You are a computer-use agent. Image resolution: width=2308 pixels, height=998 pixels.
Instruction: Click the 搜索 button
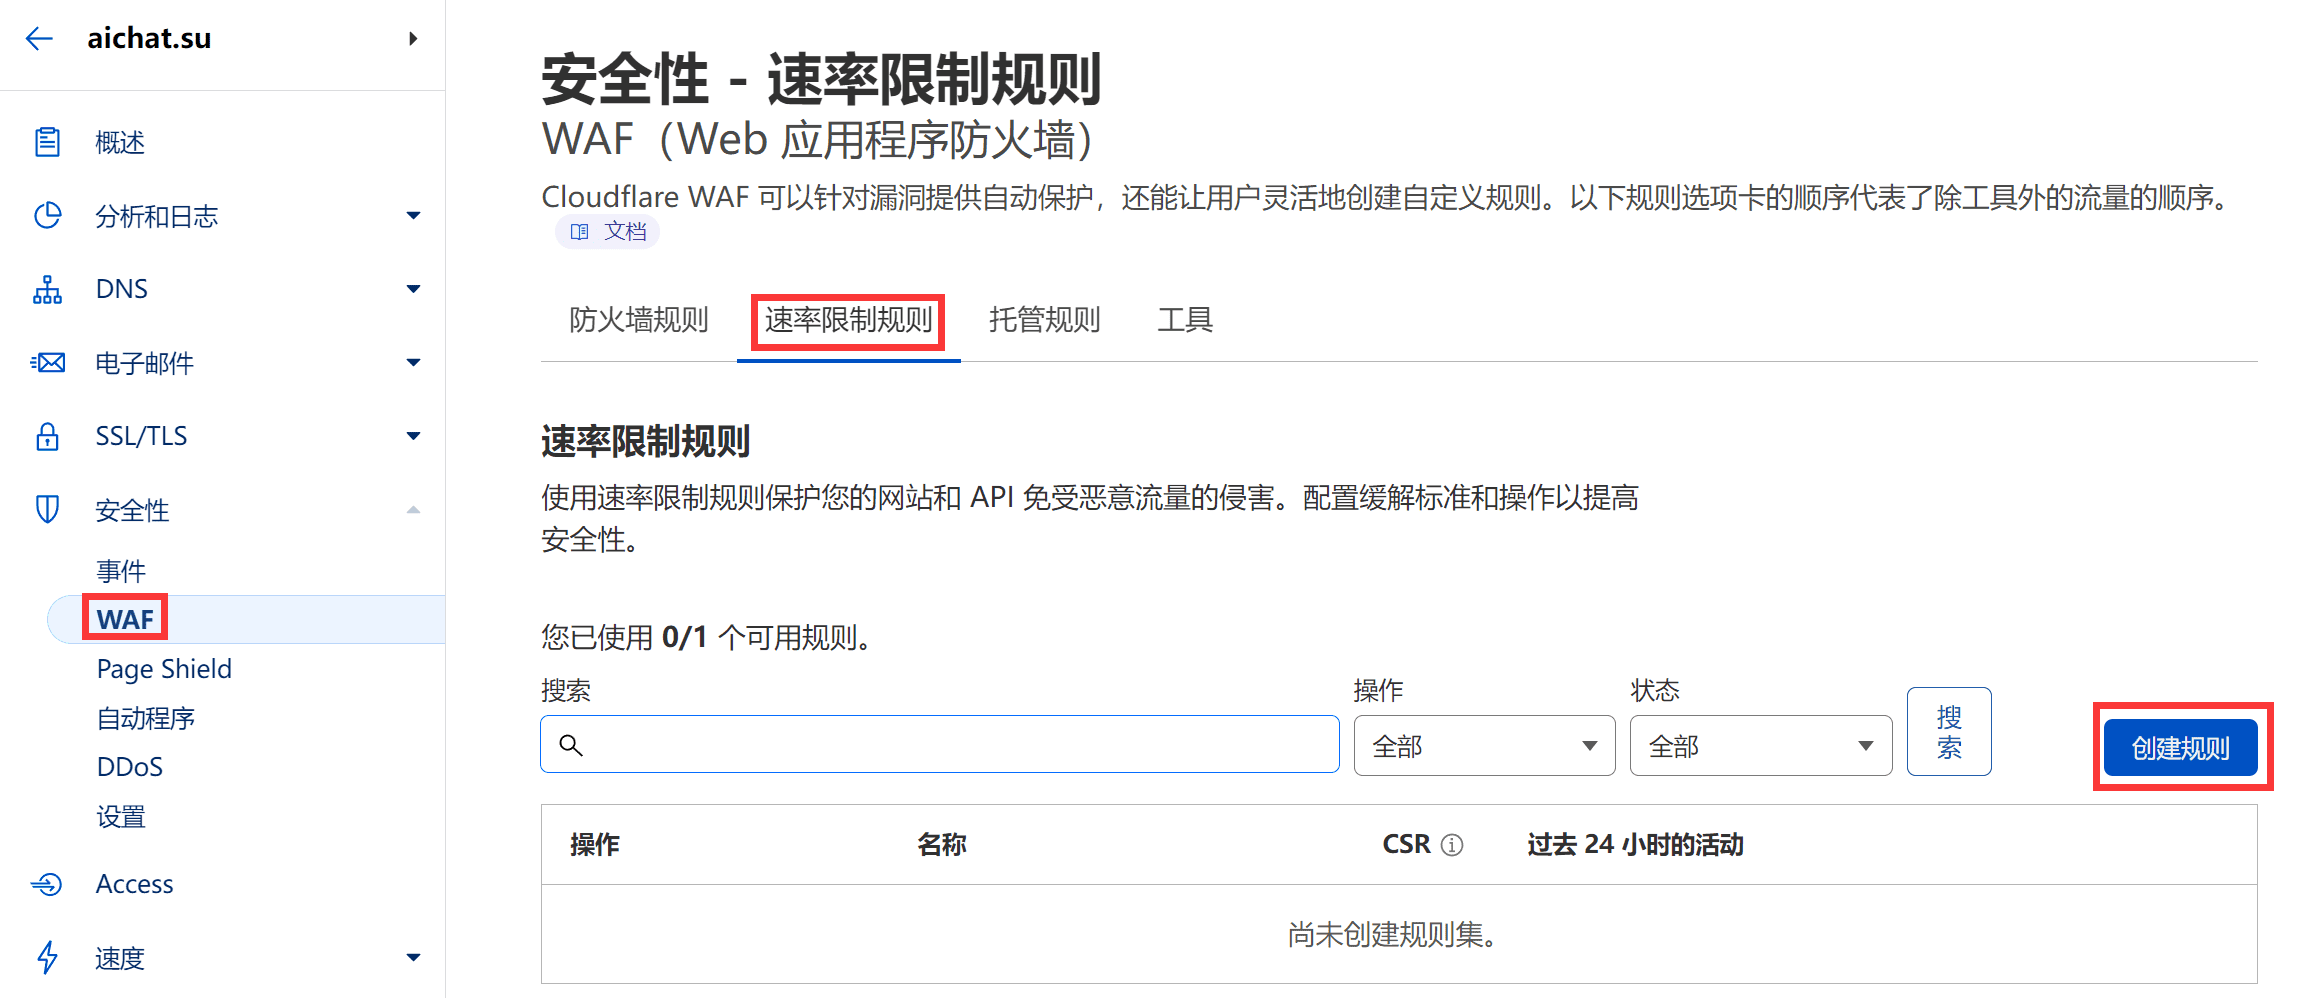(x=1949, y=732)
